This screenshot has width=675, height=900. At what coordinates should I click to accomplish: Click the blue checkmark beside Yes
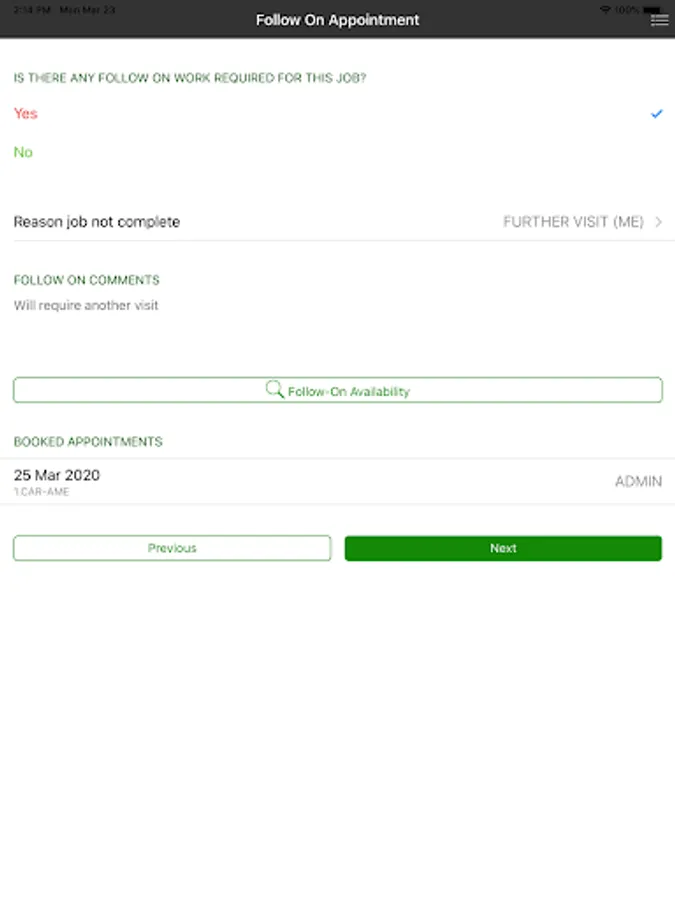click(657, 114)
